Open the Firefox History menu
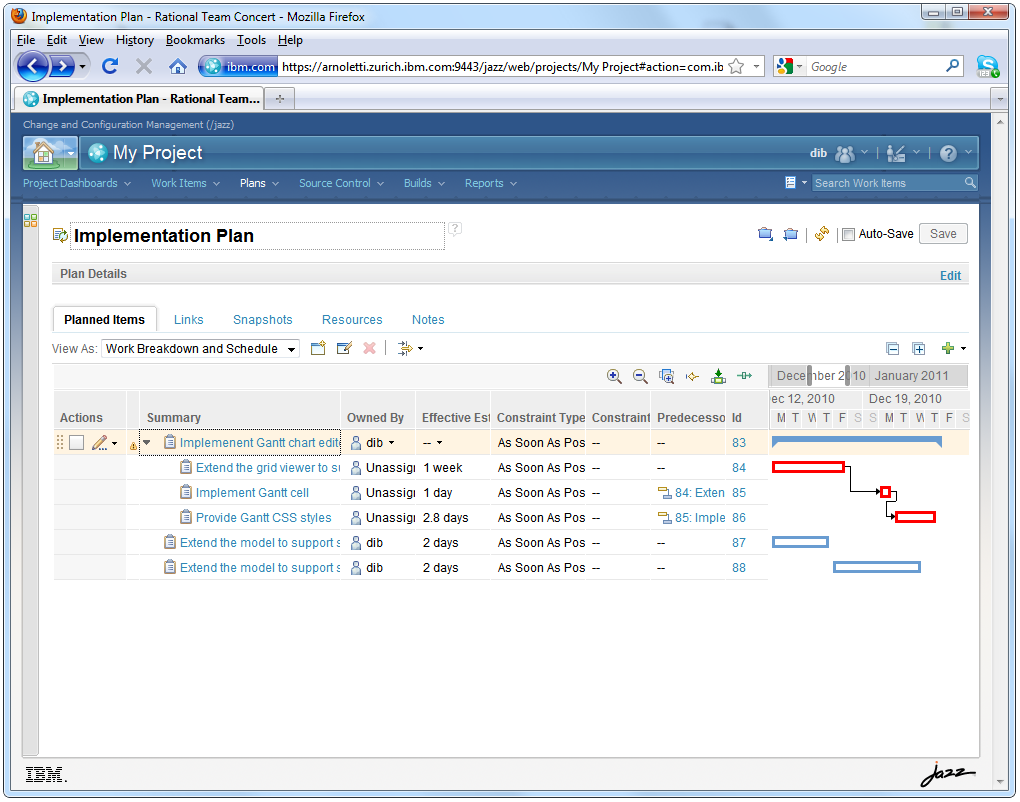The width and height of the screenshot is (1020, 802). tap(135, 40)
